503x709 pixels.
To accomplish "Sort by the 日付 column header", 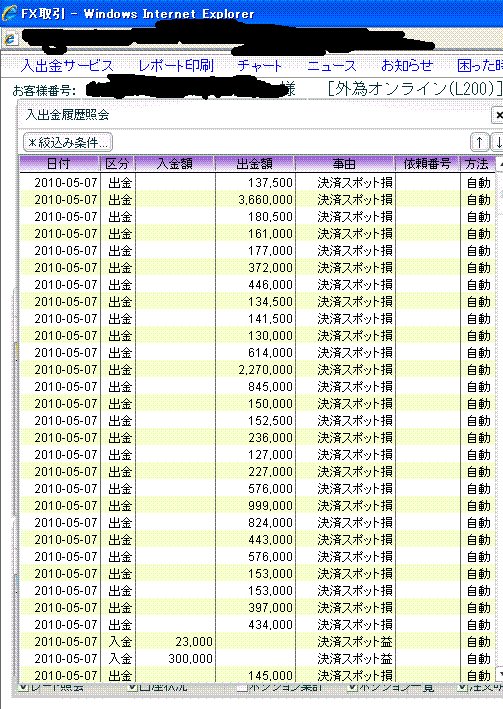I will (59, 164).
